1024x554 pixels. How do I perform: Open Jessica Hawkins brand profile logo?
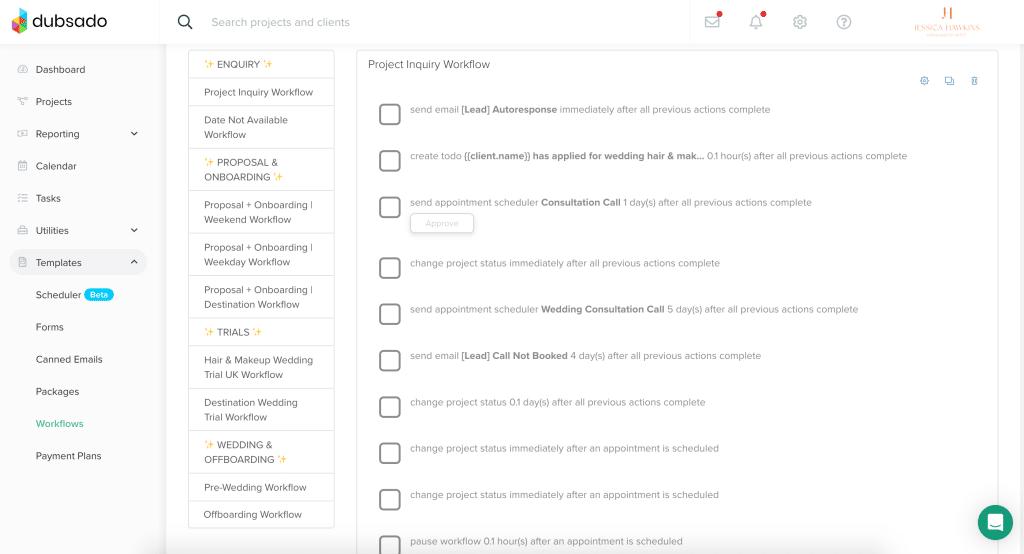(x=946, y=22)
